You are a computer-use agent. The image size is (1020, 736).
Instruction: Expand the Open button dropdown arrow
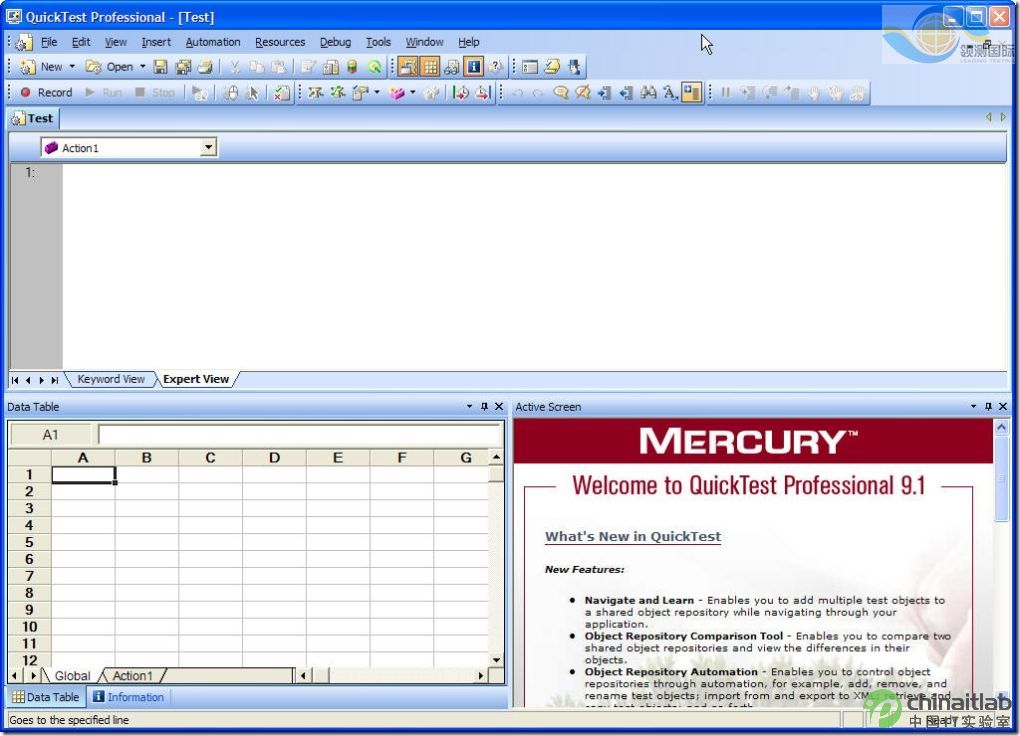(142, 66)
